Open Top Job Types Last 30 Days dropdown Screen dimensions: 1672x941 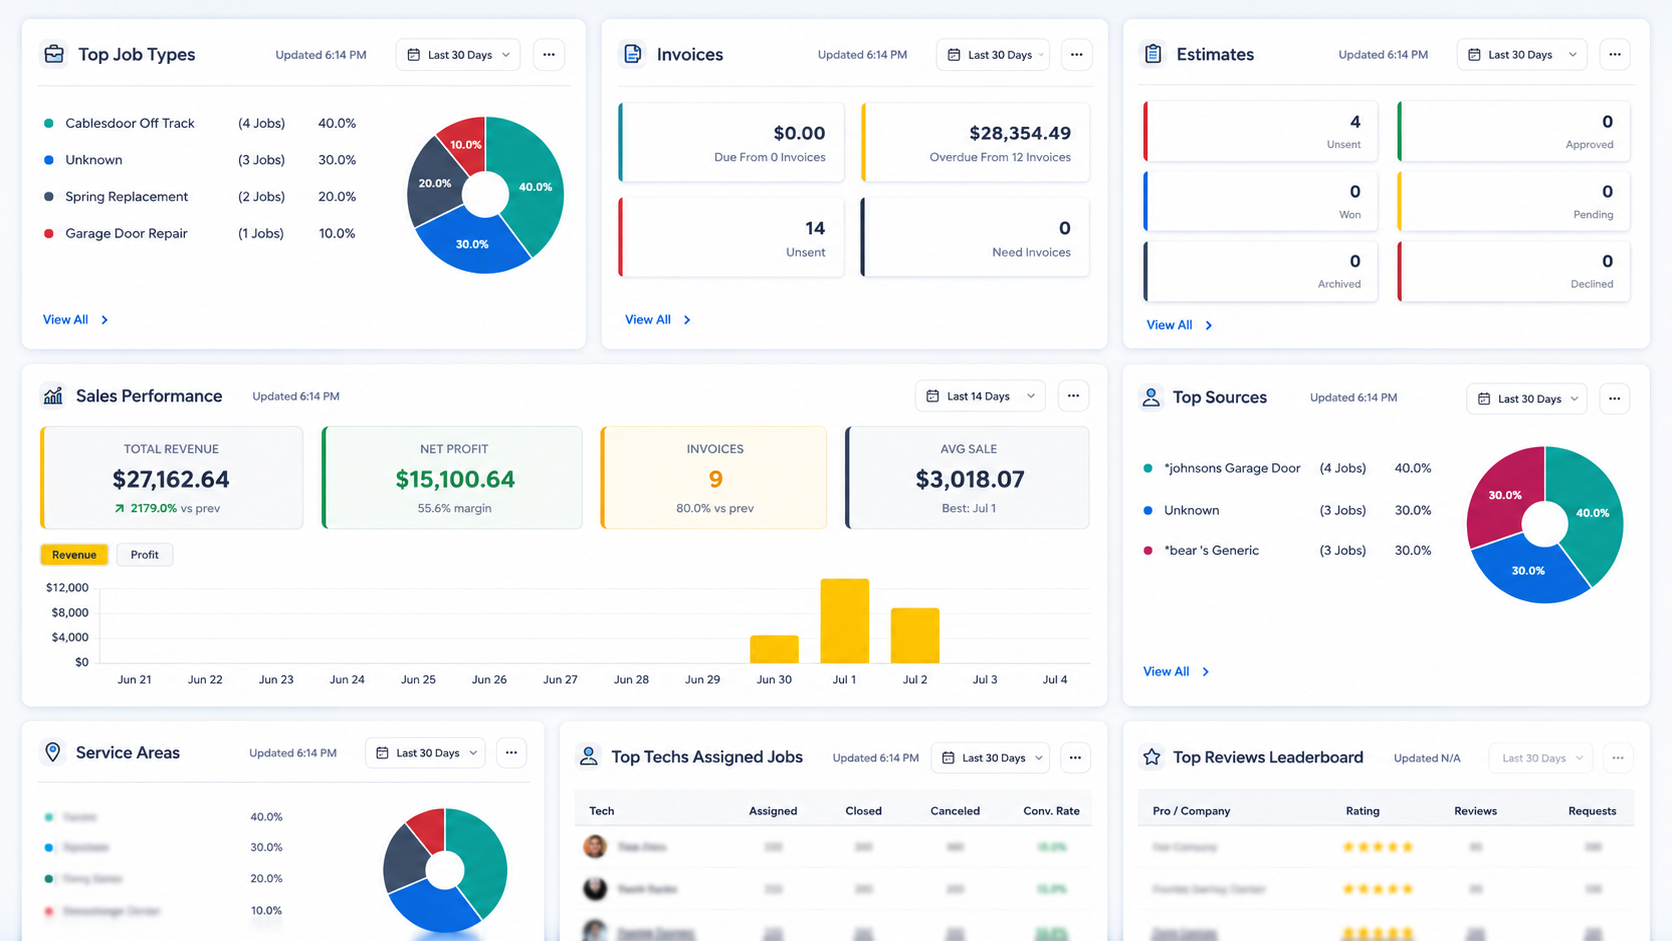[x=459, y=55]
